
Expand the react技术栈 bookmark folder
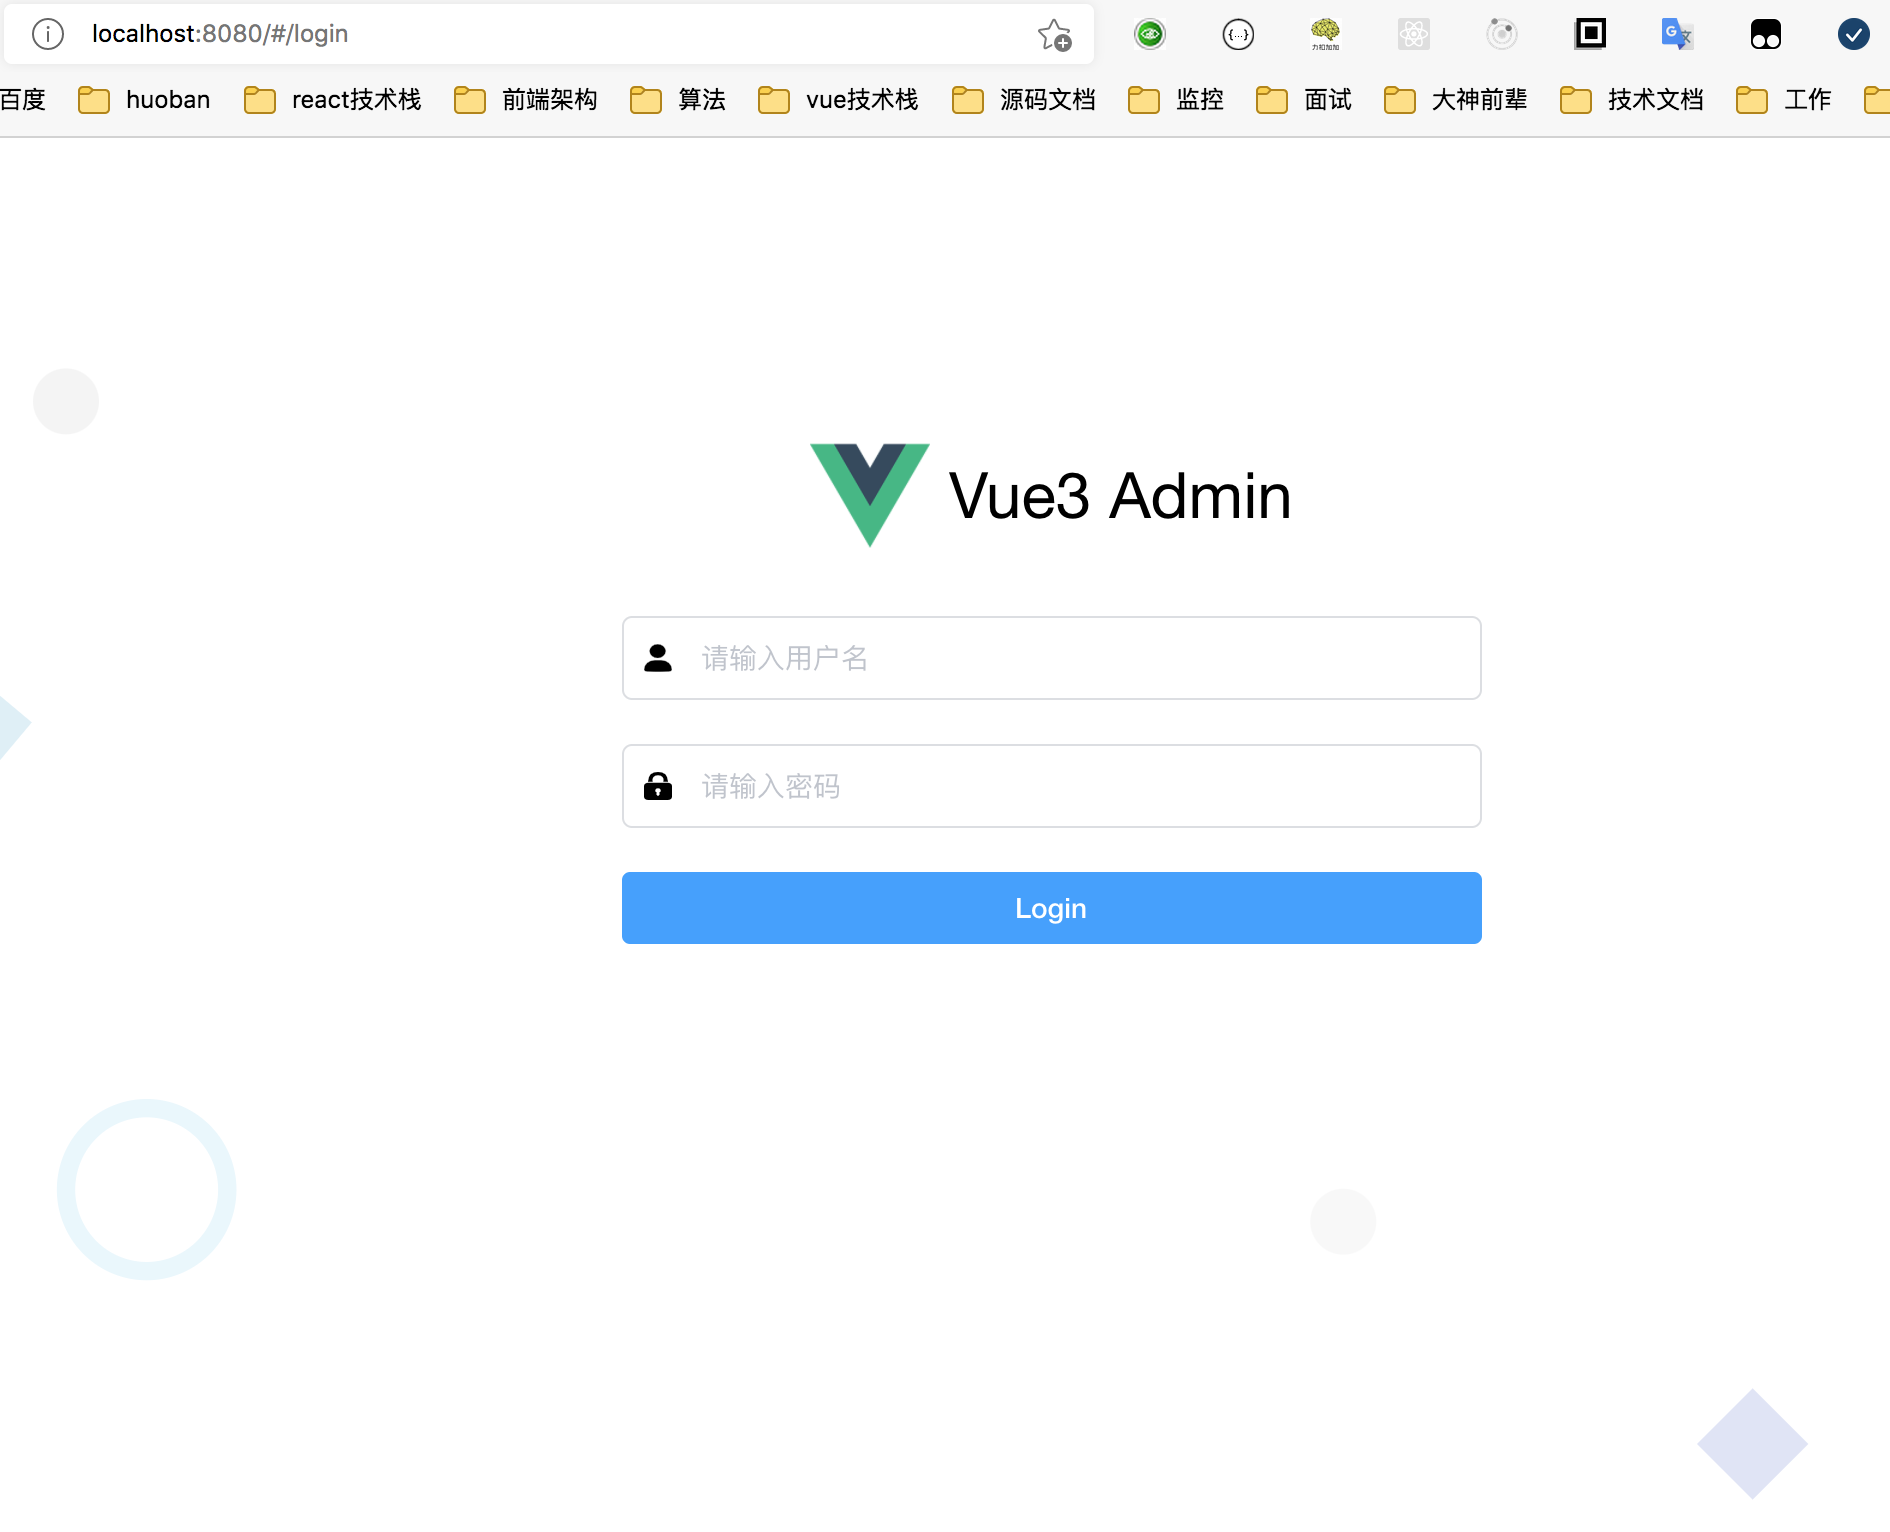click(x=333, y=100)
